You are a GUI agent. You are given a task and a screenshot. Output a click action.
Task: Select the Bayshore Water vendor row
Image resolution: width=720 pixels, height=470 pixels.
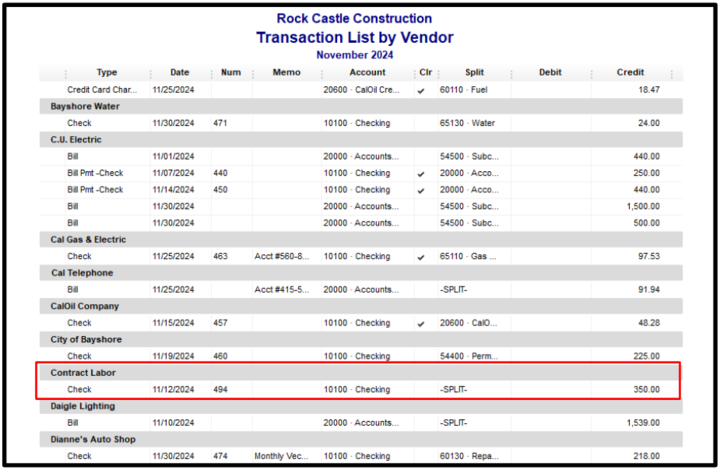[361, 106]
